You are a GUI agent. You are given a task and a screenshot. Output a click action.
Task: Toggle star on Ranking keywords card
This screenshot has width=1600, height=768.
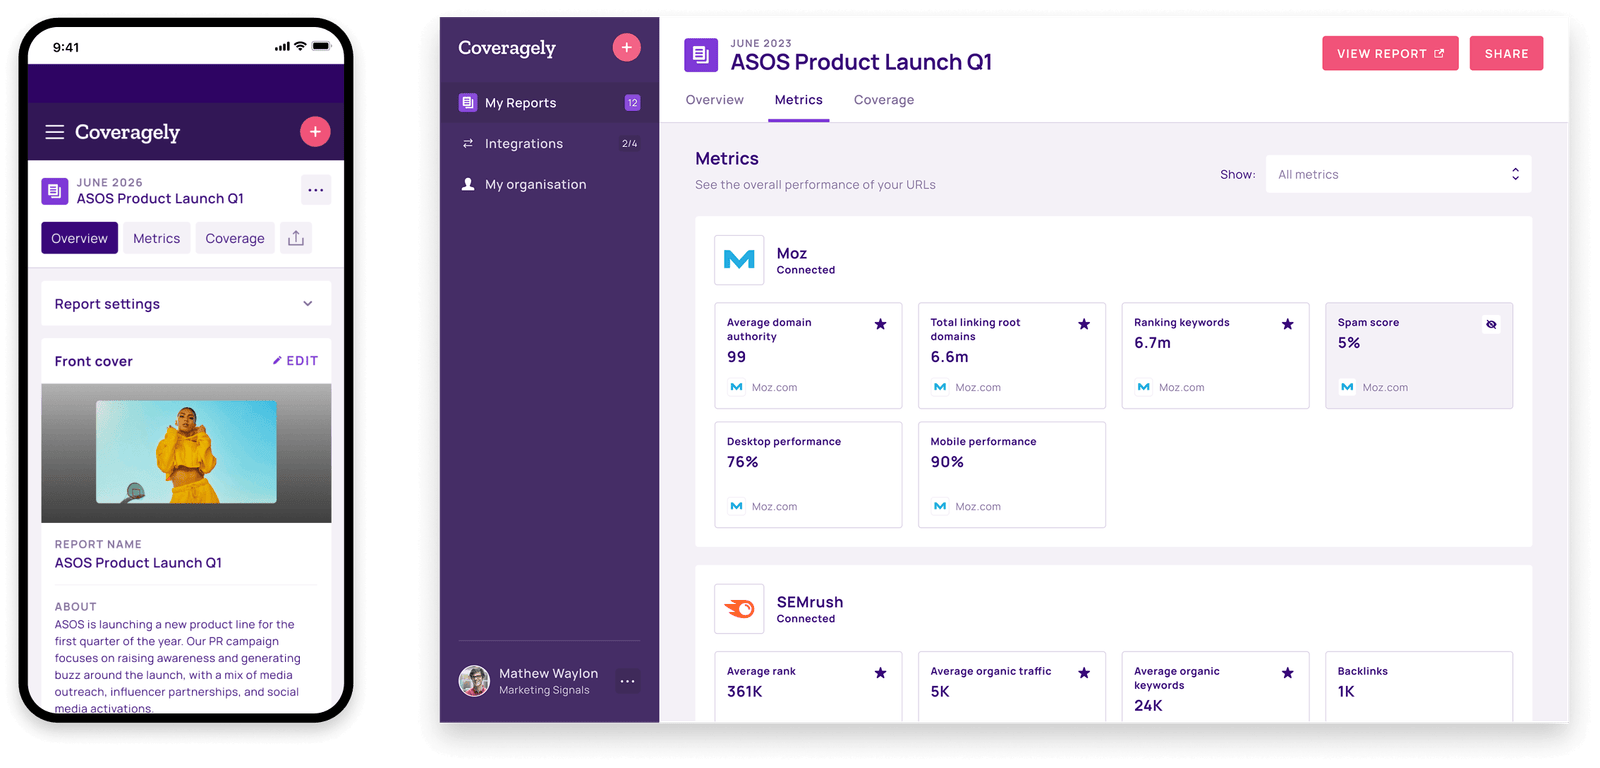(1288, 324)
